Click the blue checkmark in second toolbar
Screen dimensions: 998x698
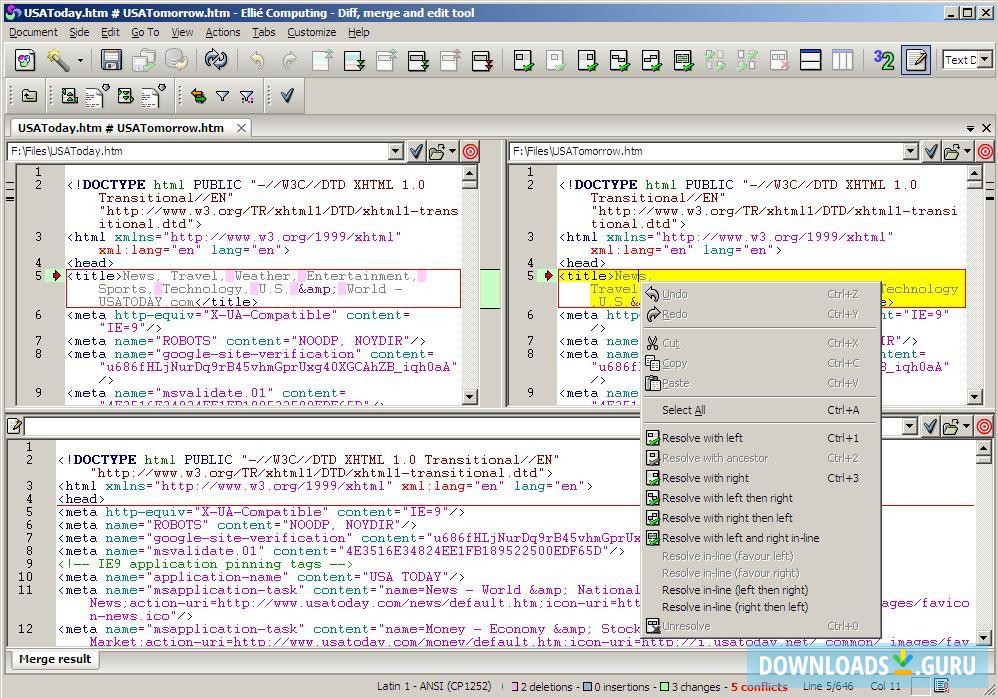point(287,95)
